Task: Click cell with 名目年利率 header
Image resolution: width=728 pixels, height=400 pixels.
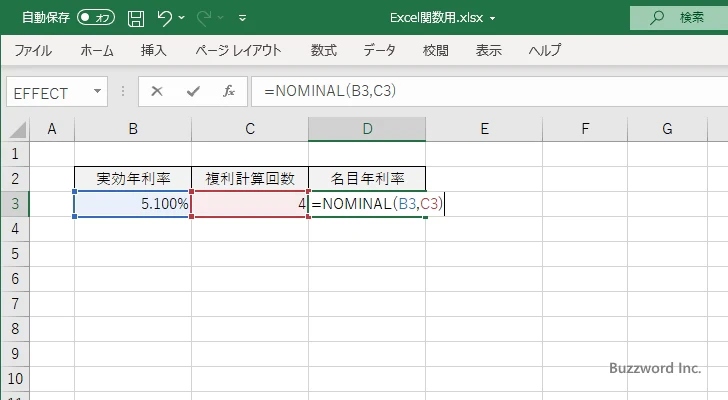Action: (367, 179)
